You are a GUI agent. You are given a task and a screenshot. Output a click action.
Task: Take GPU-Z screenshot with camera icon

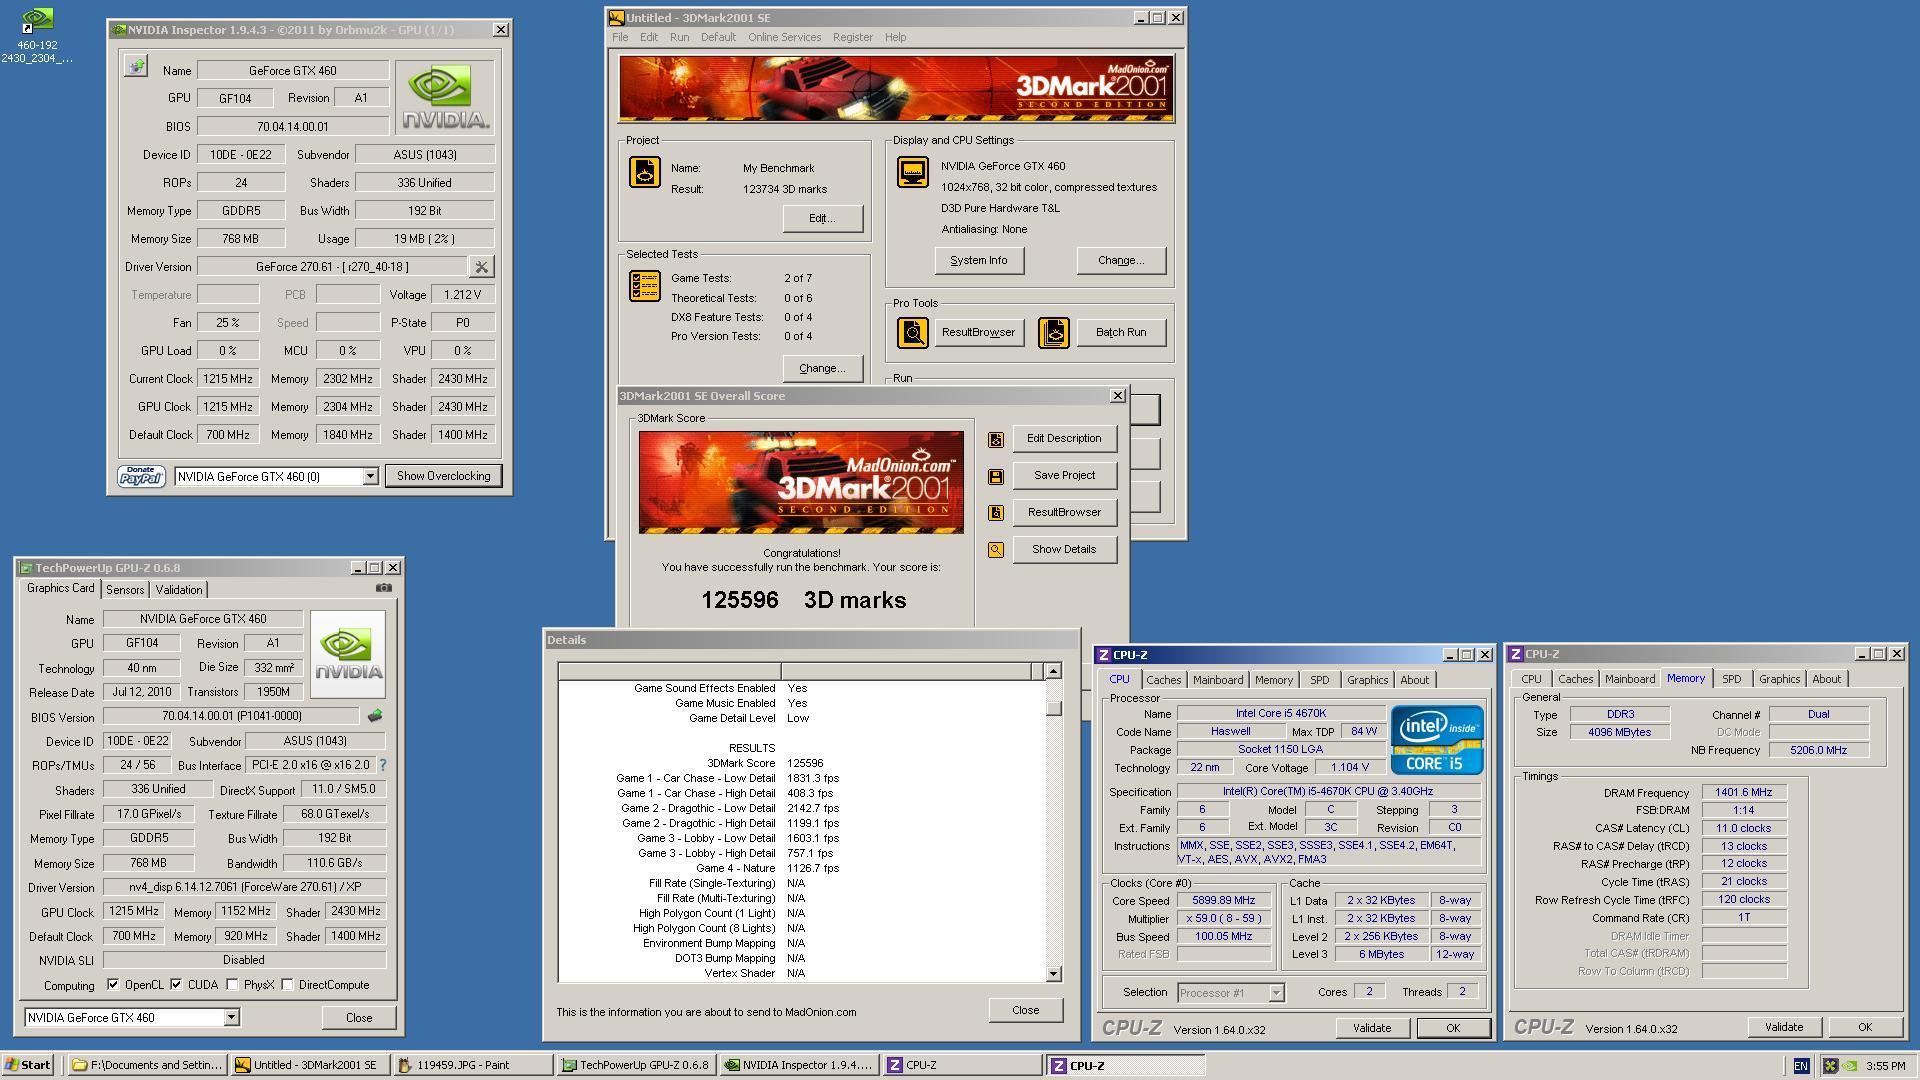[x=383, y=588]
